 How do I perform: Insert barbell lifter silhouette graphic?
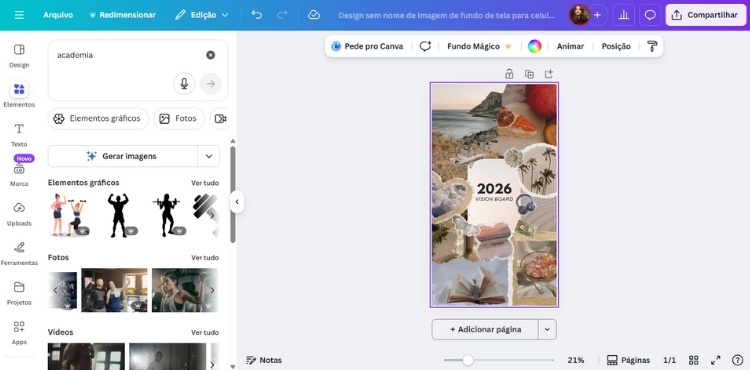[166, 215]
